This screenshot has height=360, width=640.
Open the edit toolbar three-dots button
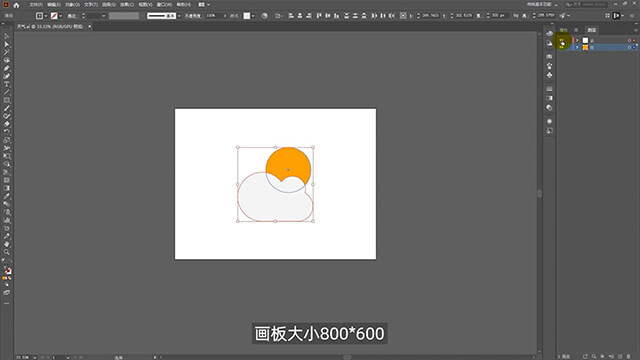coord(7,303)
